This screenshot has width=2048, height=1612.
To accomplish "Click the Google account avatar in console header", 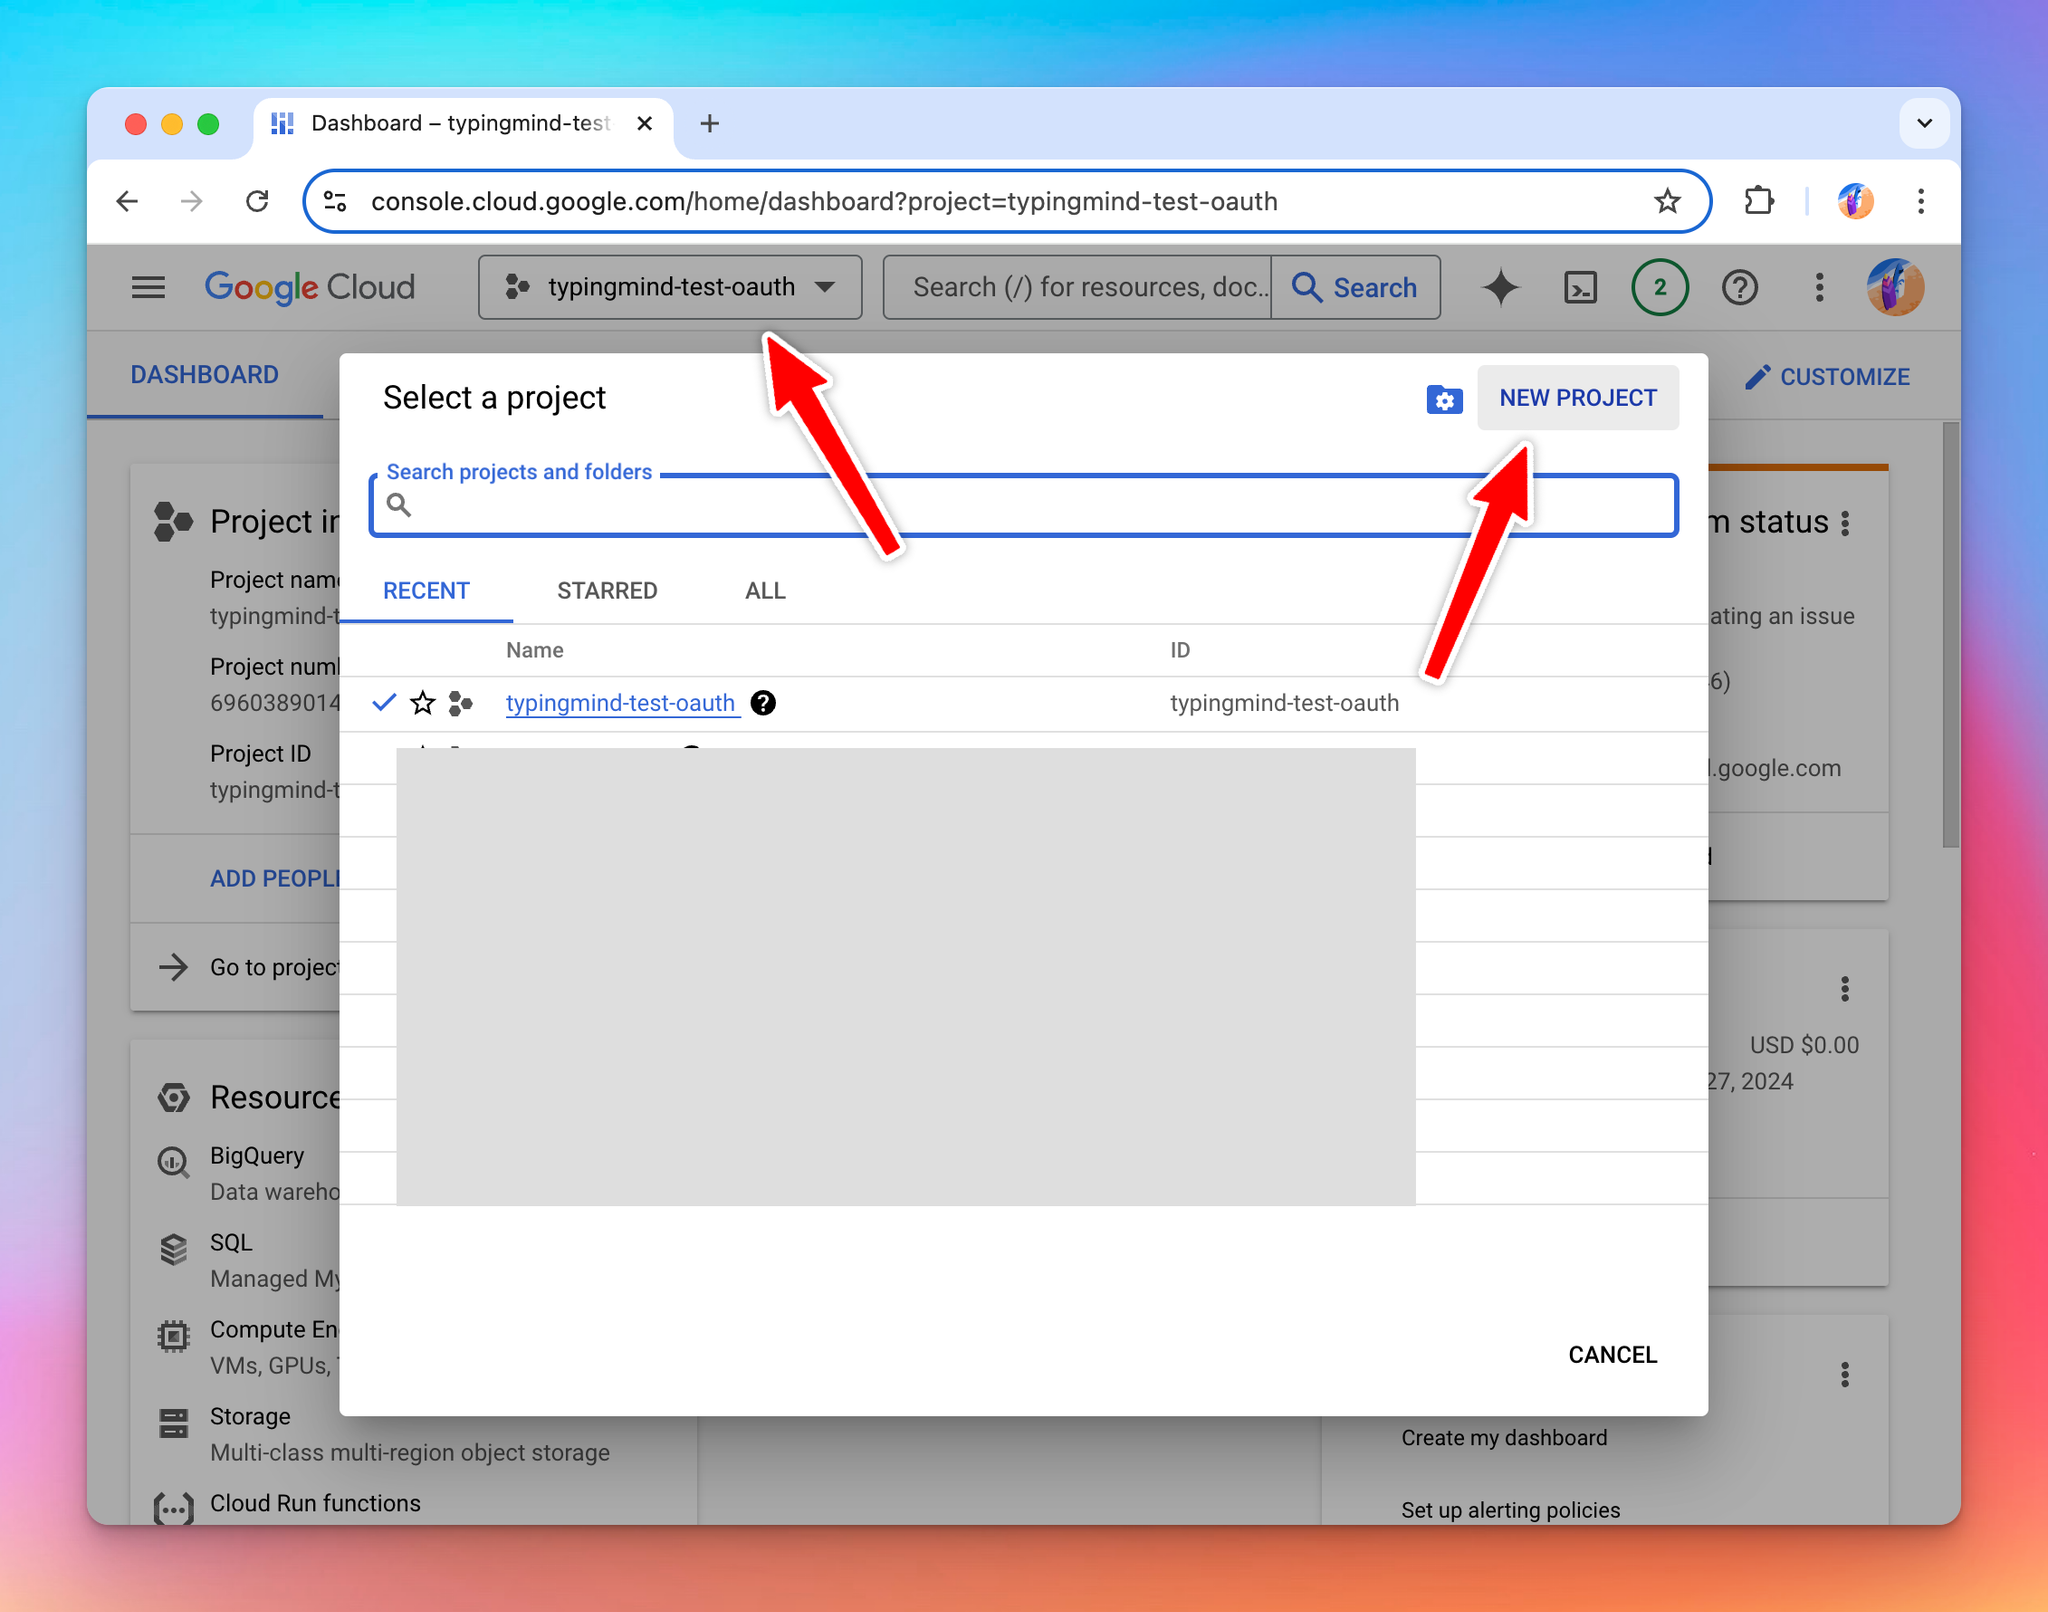I will (x=1895, y=288).
